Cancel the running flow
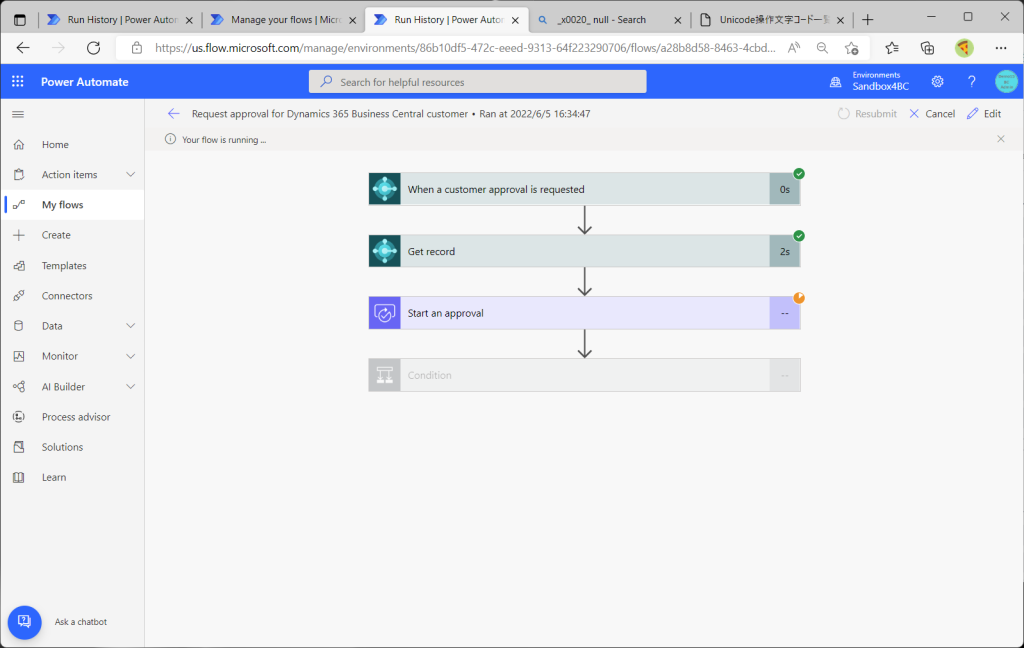The width and height of the screenshot is (1024, 648). point(932,114)
